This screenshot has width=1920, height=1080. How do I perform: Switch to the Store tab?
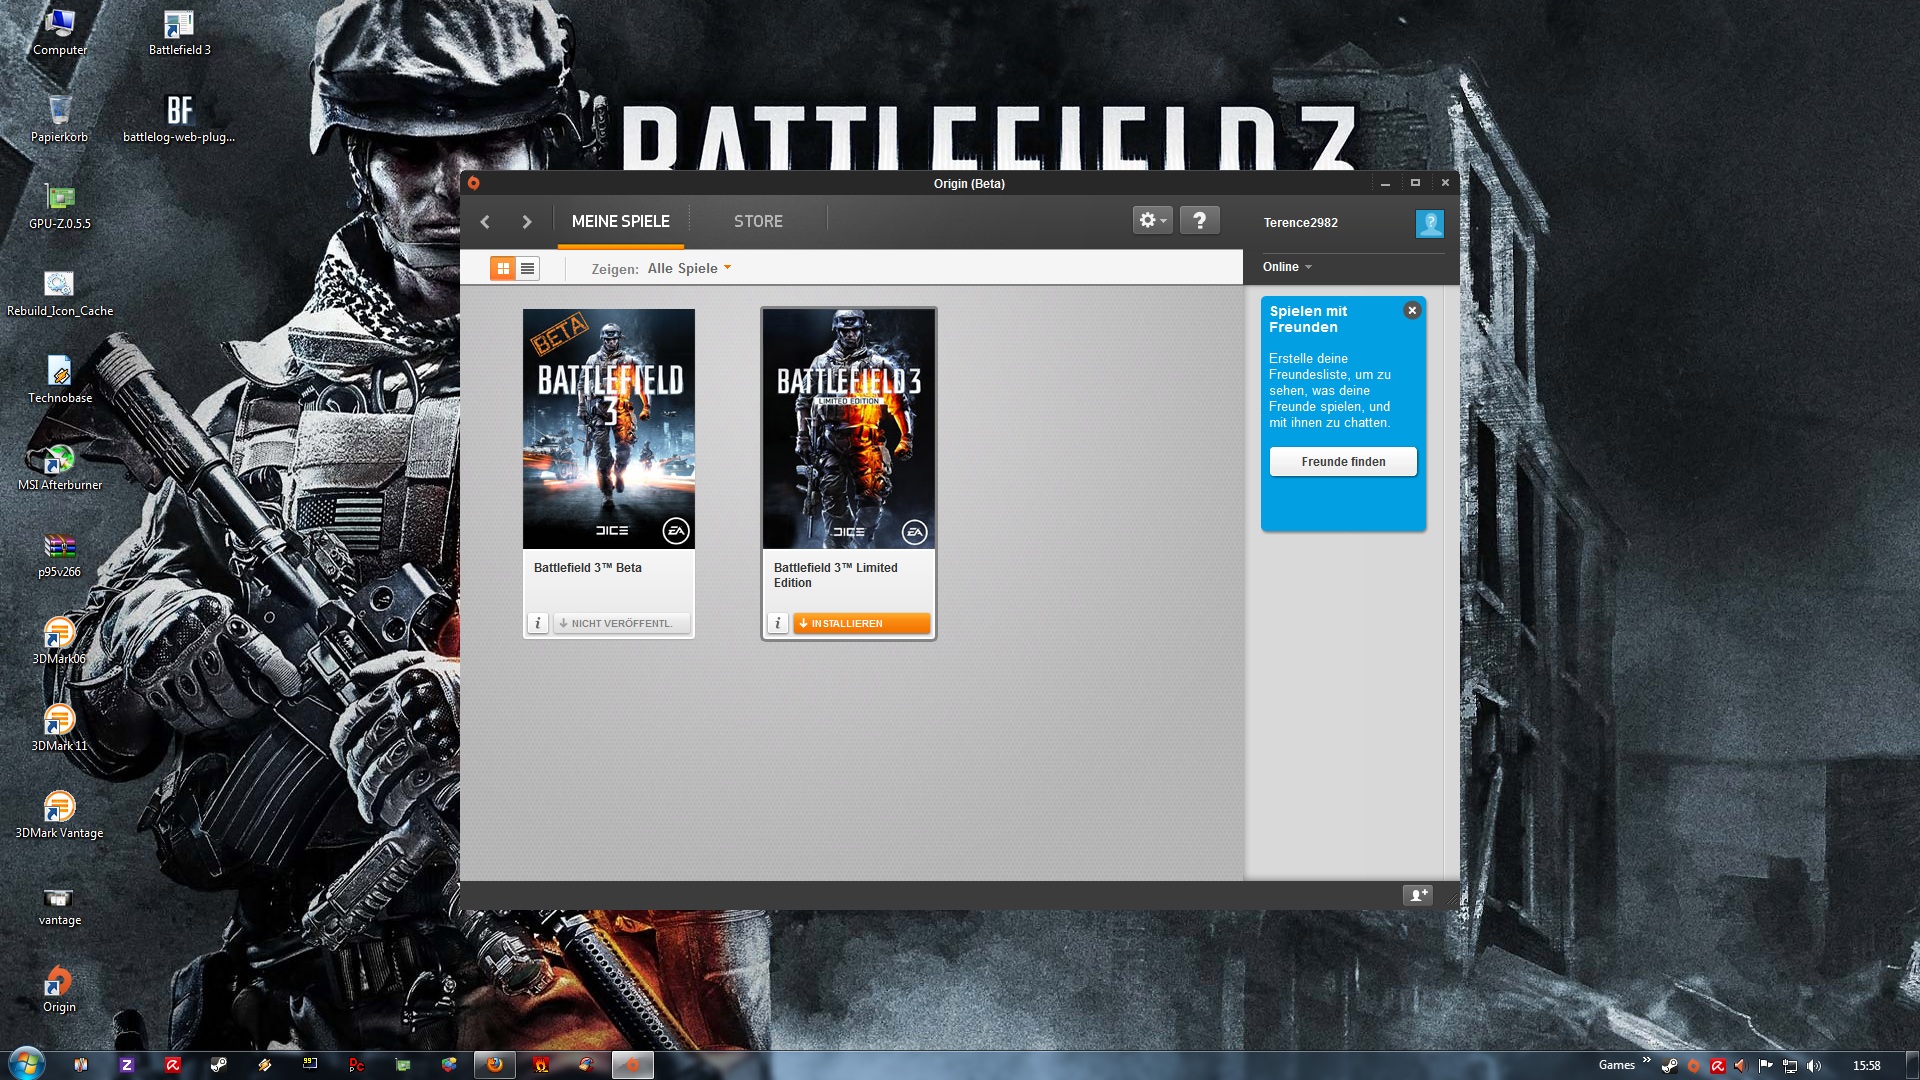[x=758, y=222]
